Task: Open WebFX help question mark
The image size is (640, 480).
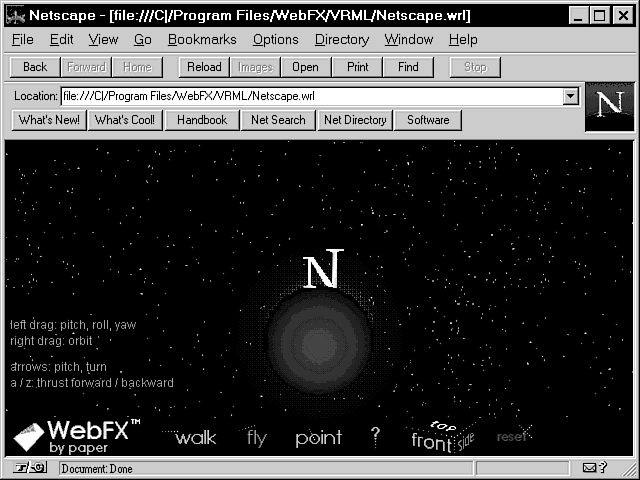Action: point(376,436)
